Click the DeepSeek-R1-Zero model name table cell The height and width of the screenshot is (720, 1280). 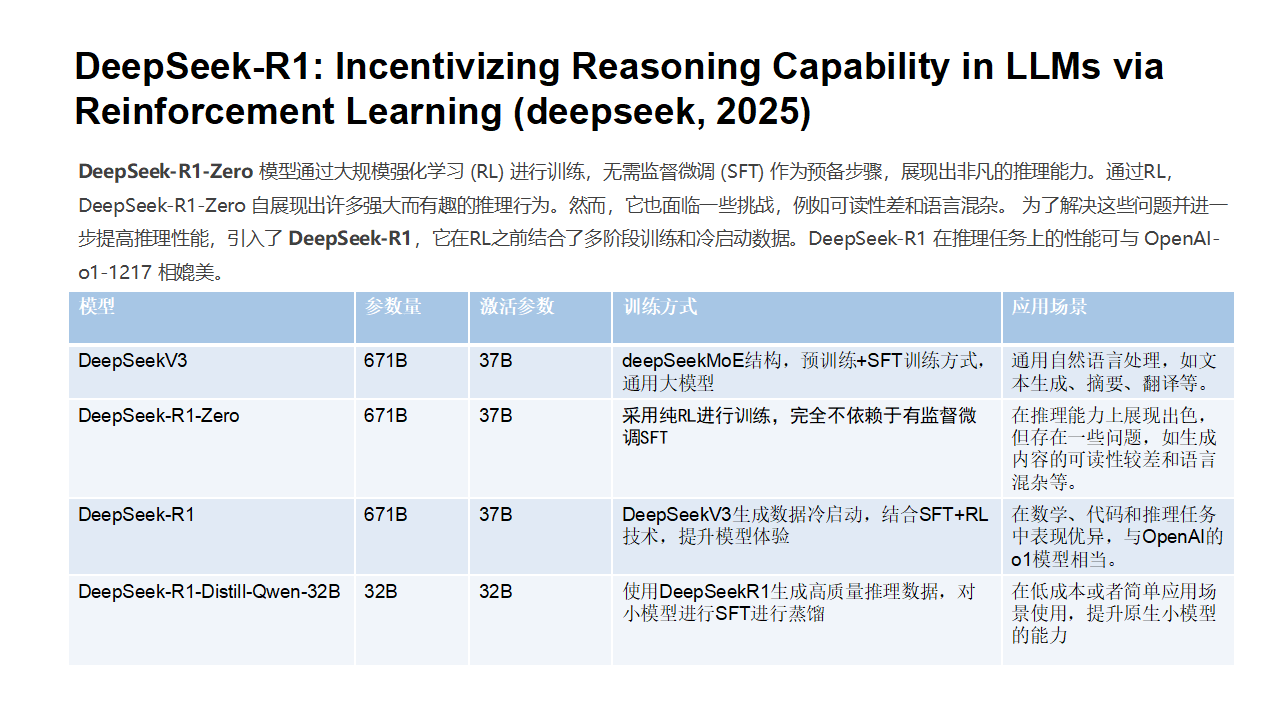point(212,448)
